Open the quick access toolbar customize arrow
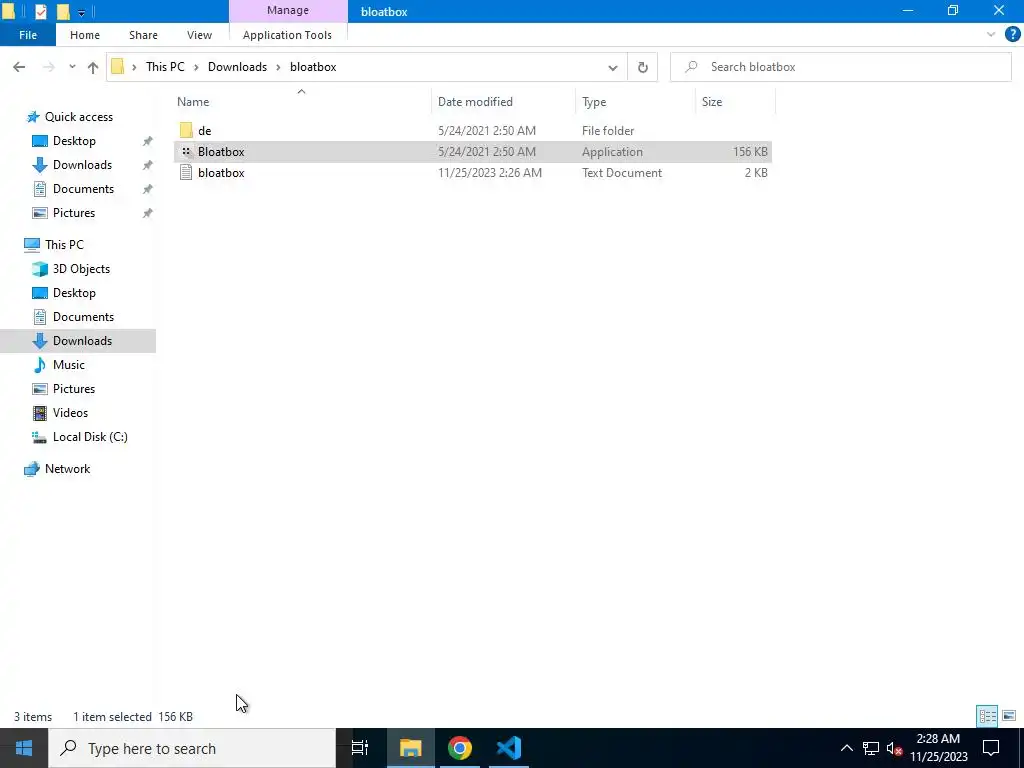Viewport: 1024px width, 768px height. [82, 12]
